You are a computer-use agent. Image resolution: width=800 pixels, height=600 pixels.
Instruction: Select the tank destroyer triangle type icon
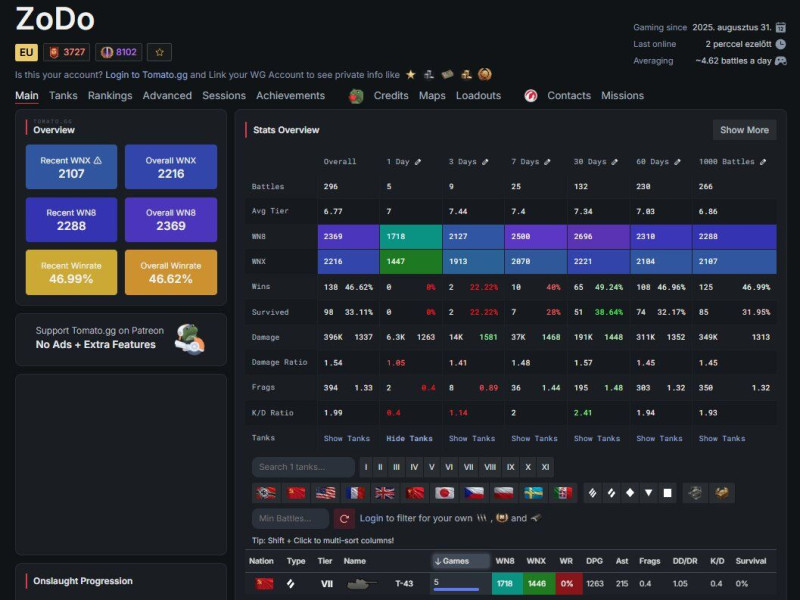point(648,493)
